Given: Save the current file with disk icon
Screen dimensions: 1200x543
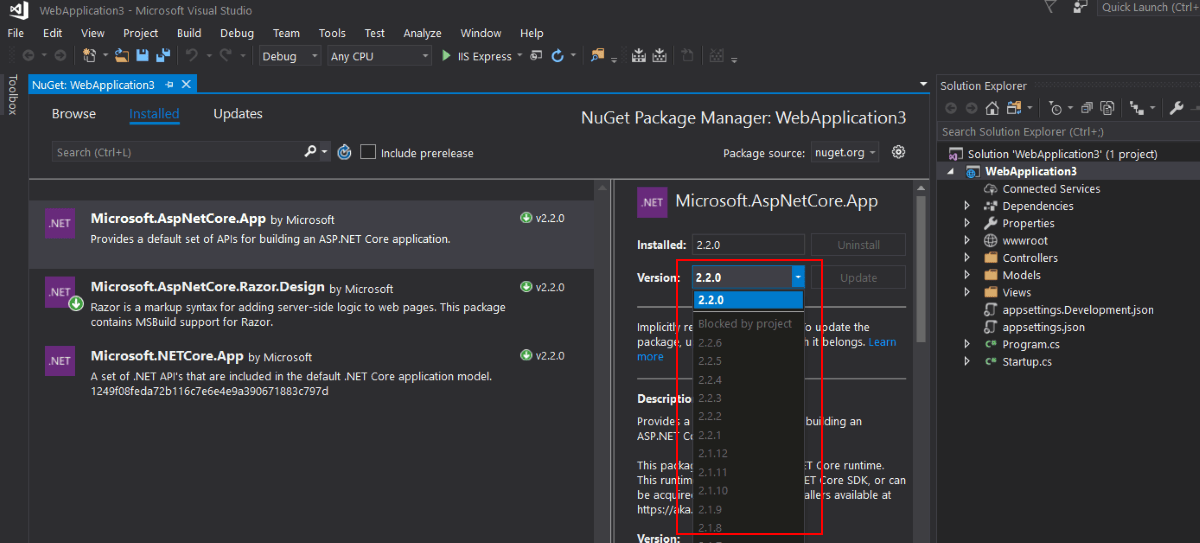Looking at the screenshot, I should [141, 56].
